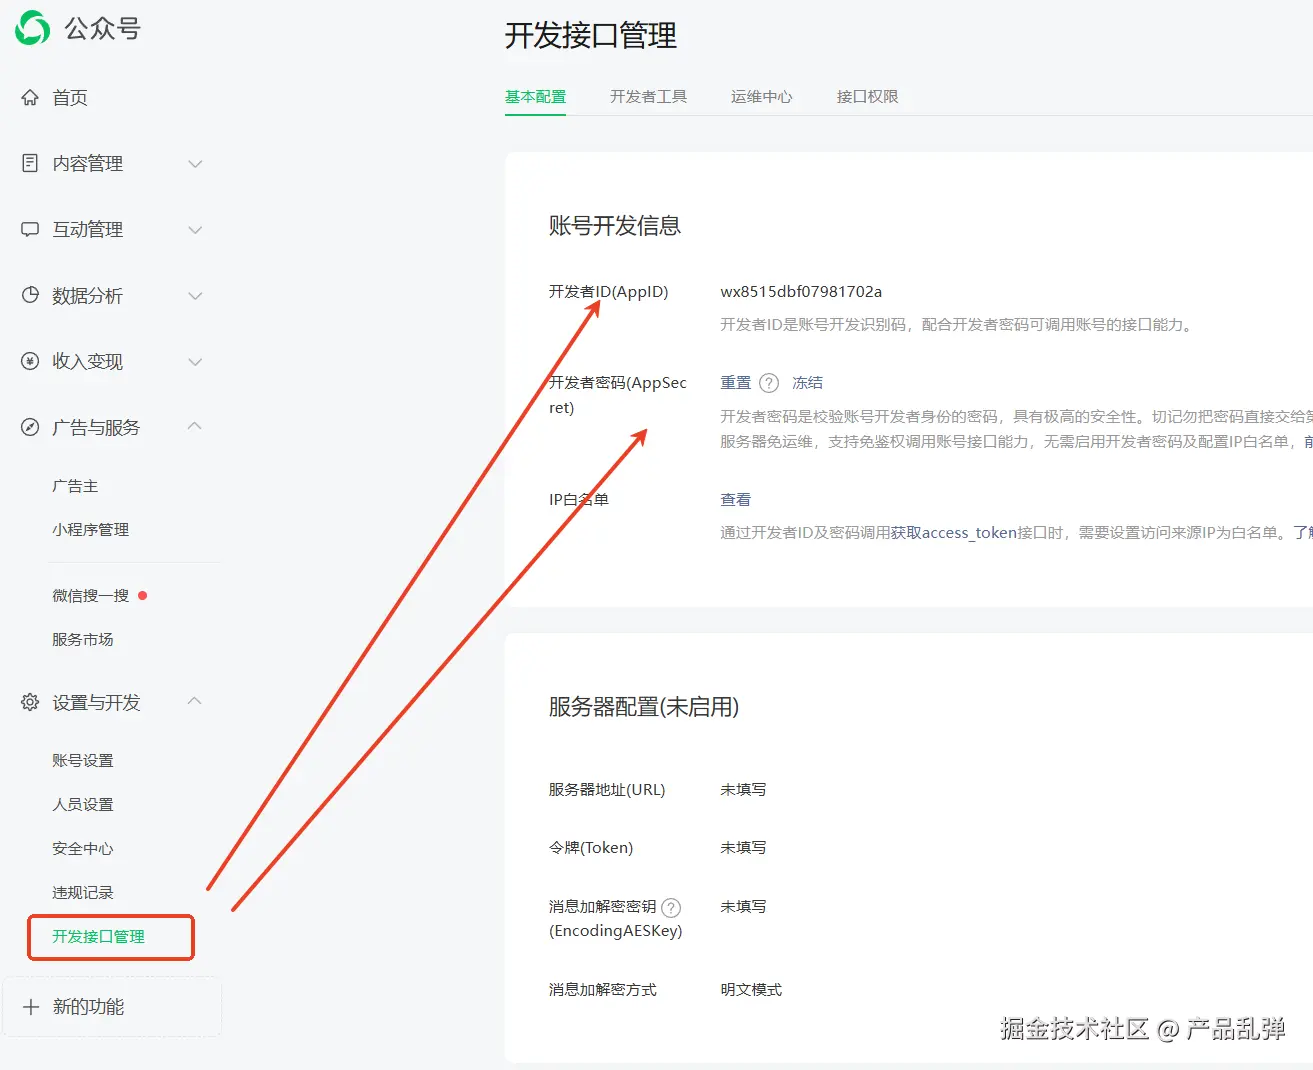Click the 账号开发信息 heading
The width and height of the screenshot is (1313, 1070).
(615, 226)
